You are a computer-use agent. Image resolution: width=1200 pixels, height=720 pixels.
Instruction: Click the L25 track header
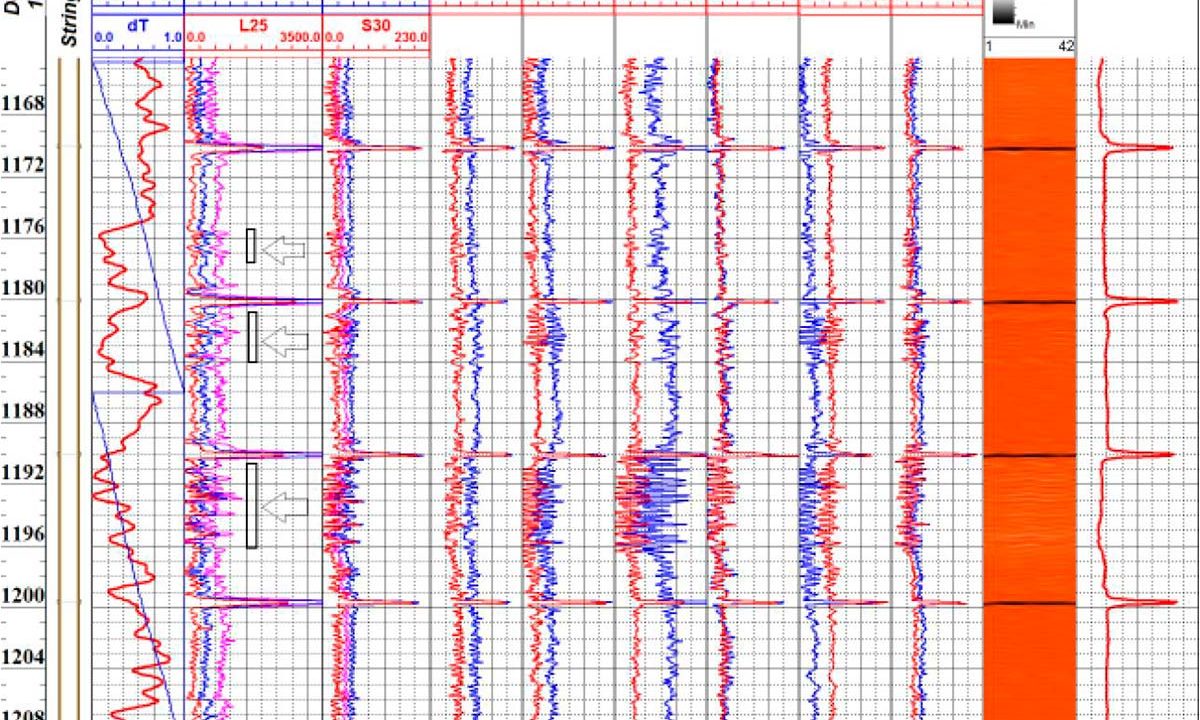point(253,28)
